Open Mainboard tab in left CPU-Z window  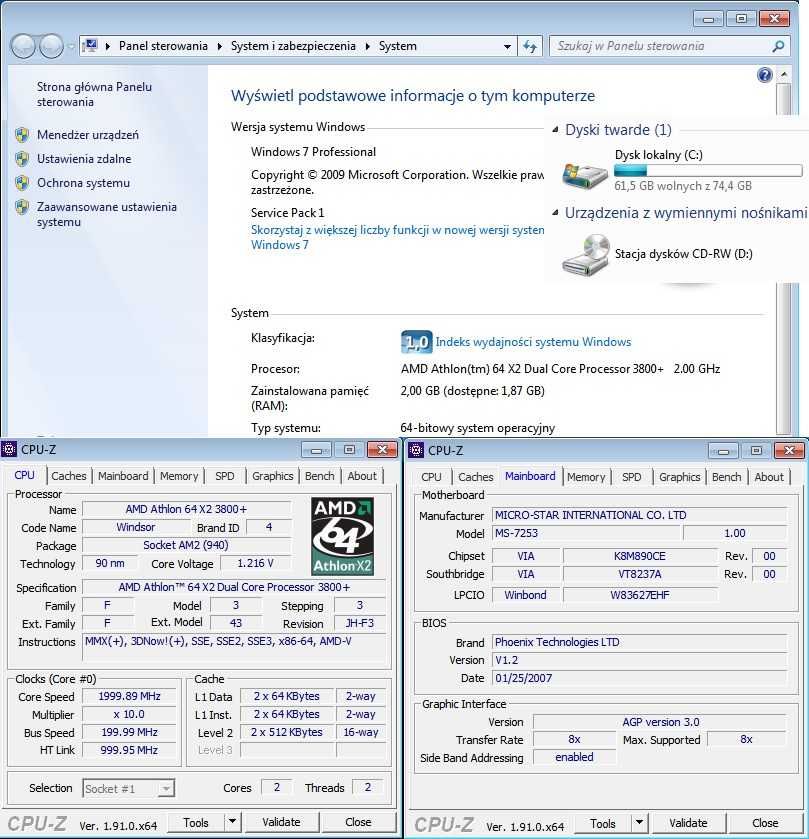point(123,476)
